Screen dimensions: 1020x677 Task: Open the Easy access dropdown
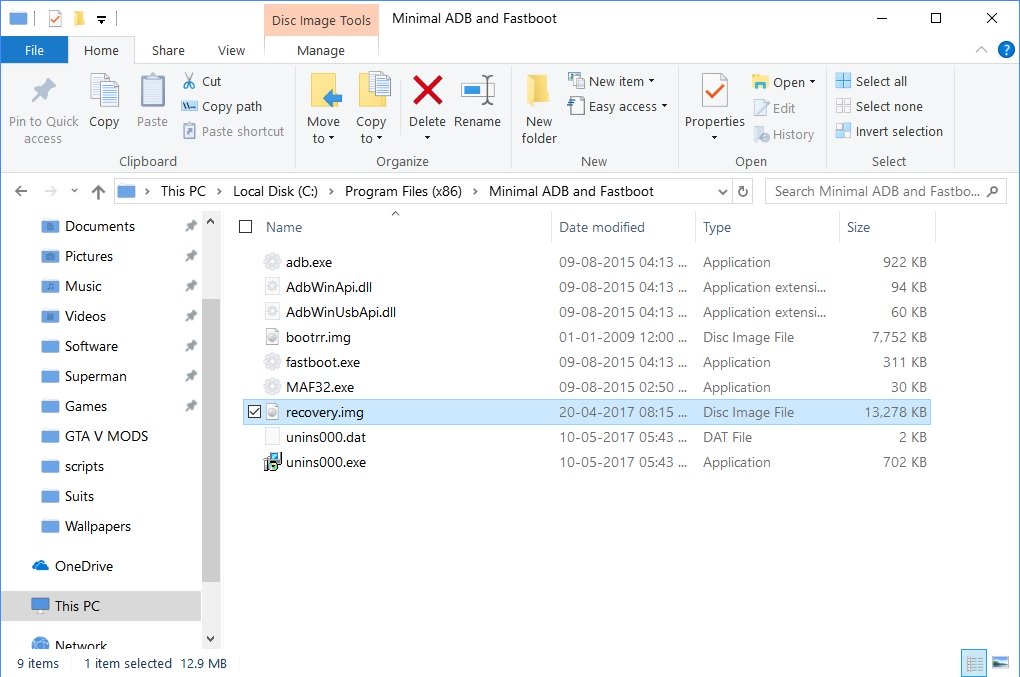coord(664,106)
